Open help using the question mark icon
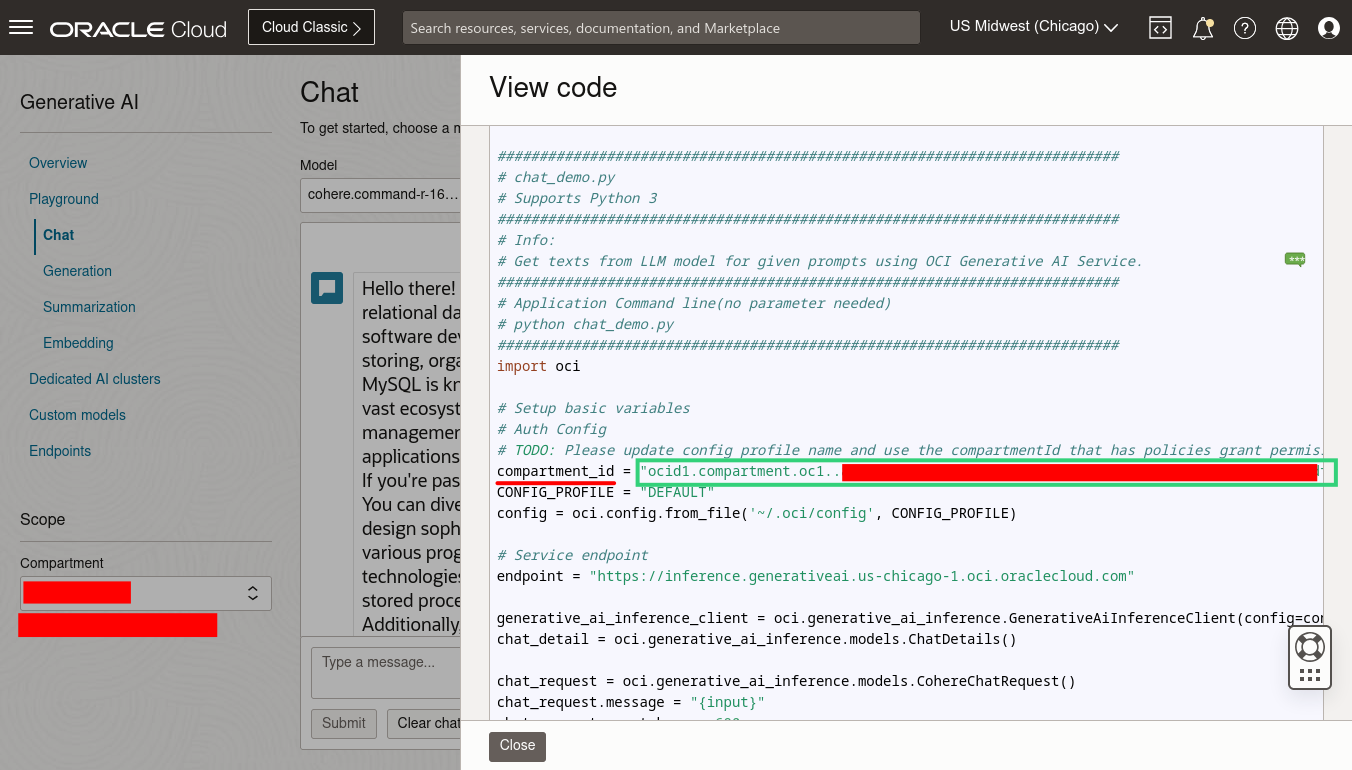 click(1244, 27)
